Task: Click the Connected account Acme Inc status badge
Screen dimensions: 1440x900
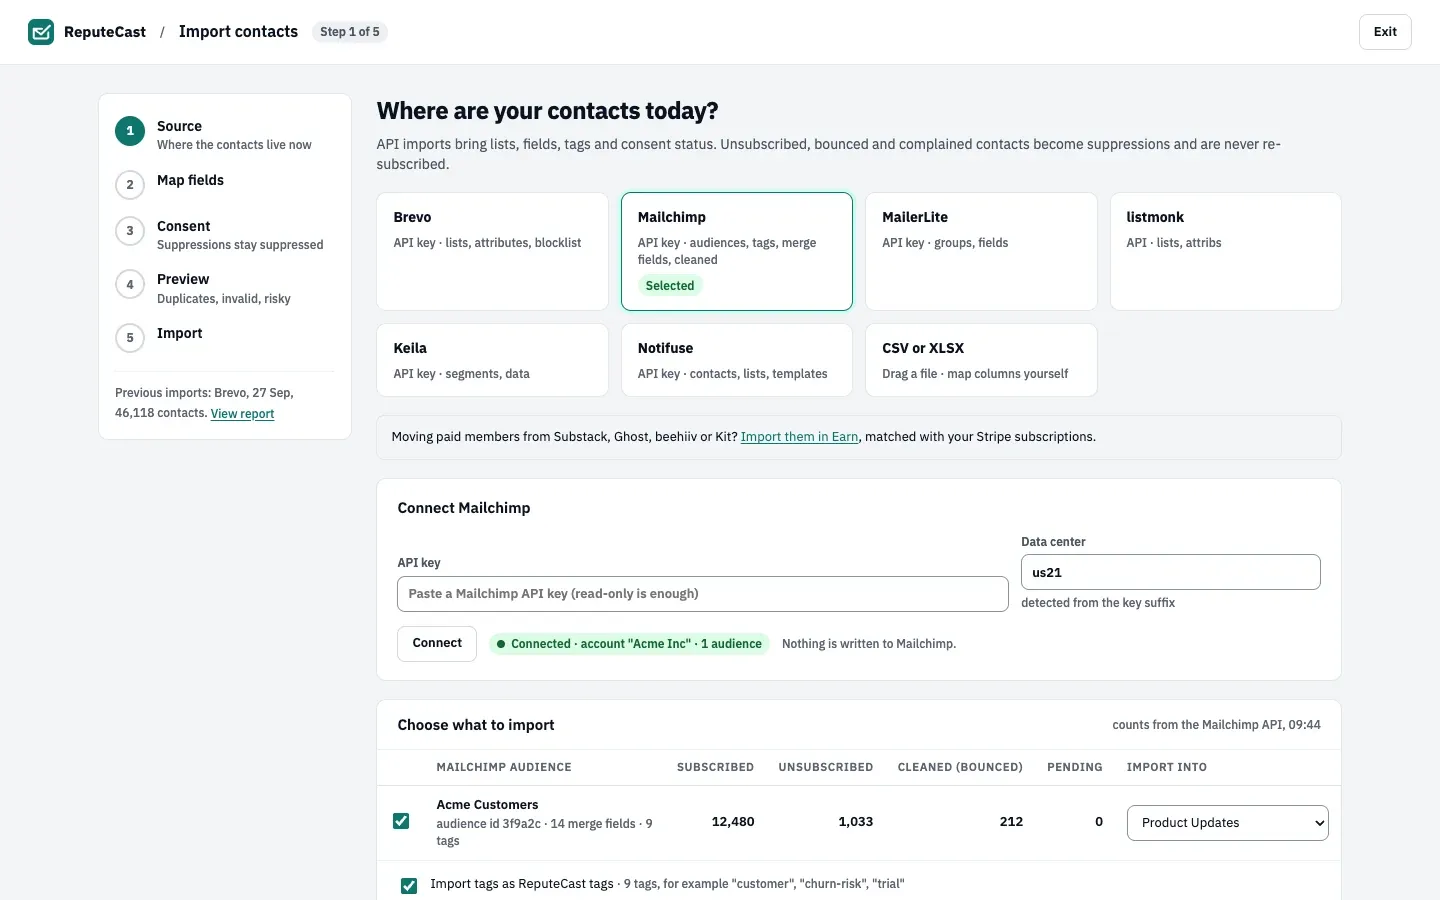Action: 629,644
